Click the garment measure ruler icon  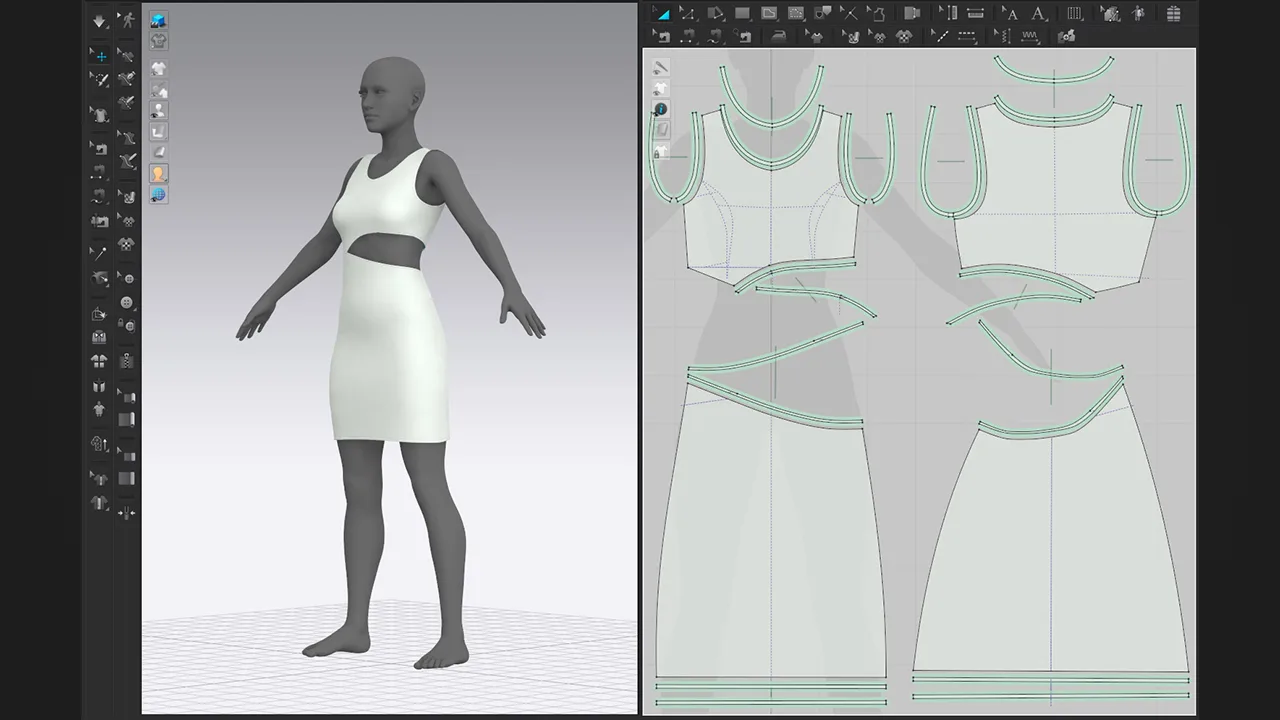pyautogui.click(x=100, y=441)
